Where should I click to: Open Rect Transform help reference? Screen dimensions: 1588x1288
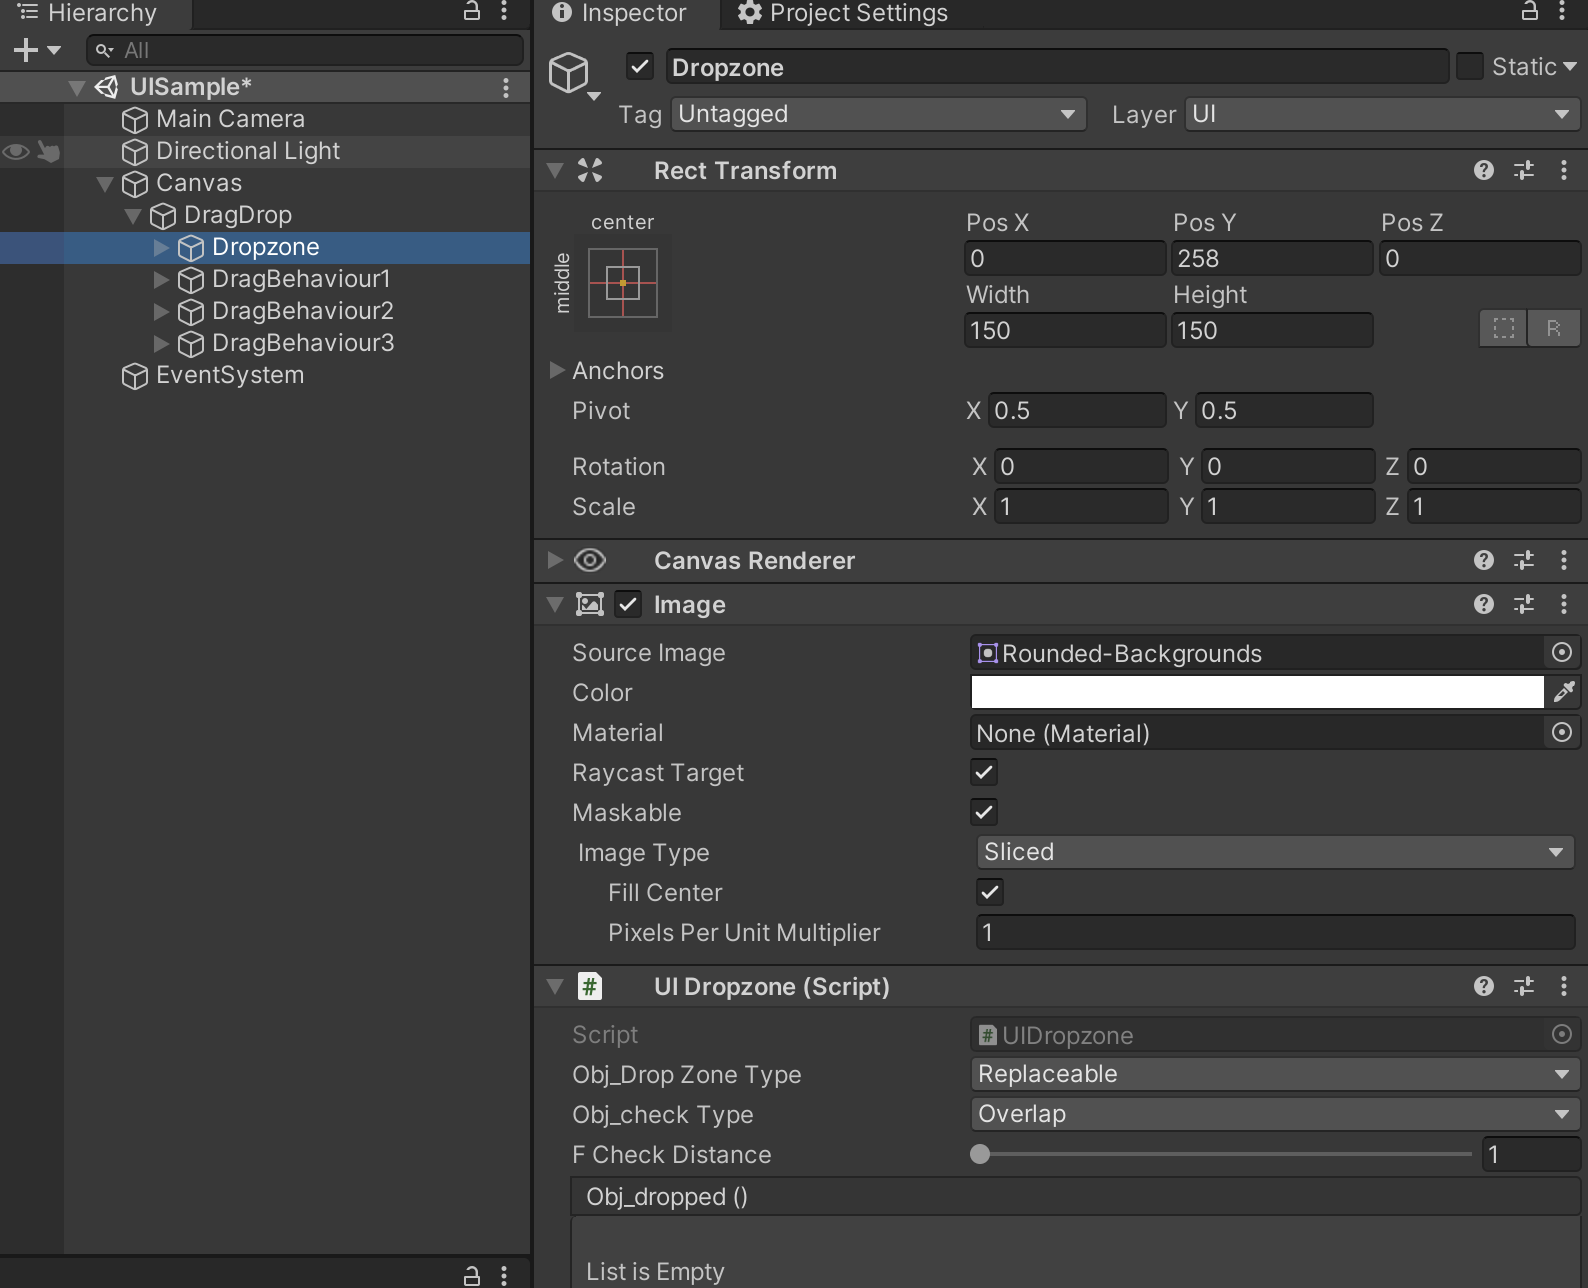pyautogui.click(x=1484, y=171)
